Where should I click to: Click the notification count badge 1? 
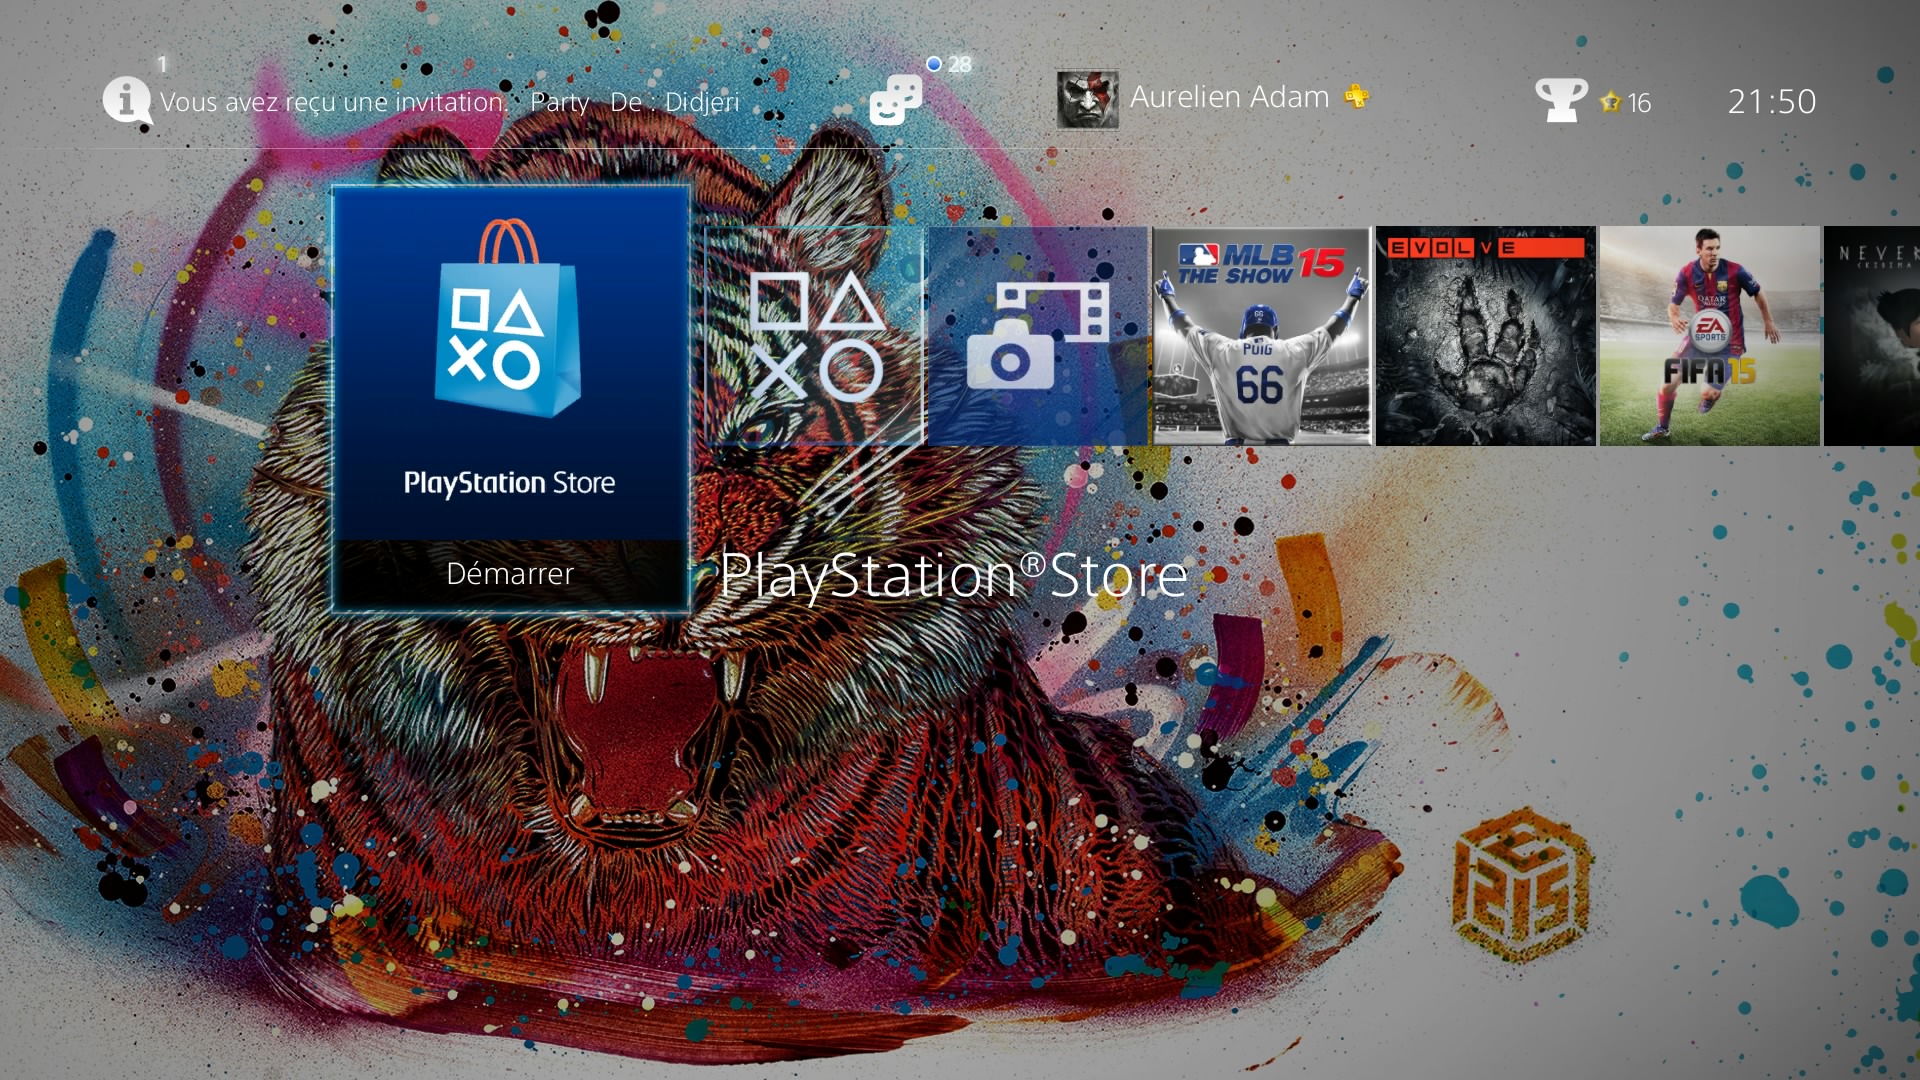pos(162,64)
